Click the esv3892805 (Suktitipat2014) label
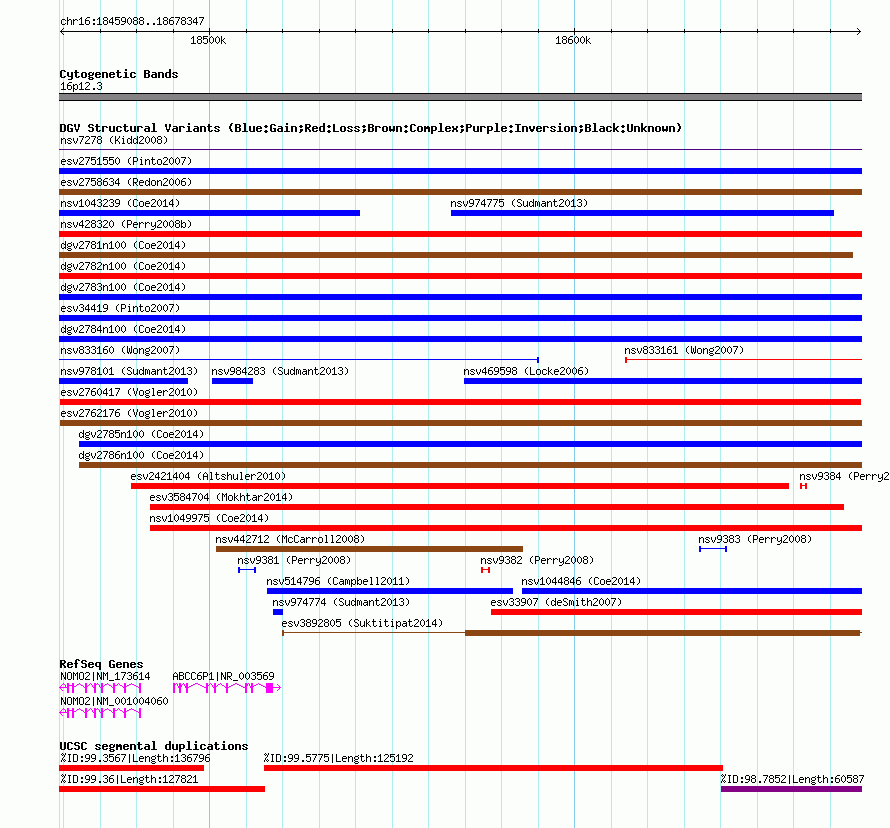 pos(362,623)
